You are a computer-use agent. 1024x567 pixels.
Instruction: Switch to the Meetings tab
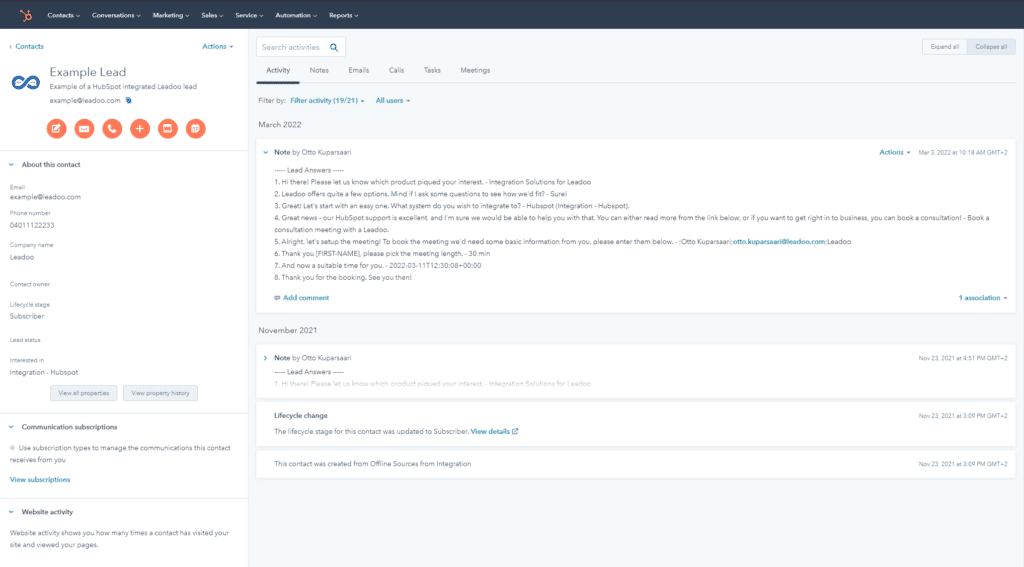click(475, 71)
